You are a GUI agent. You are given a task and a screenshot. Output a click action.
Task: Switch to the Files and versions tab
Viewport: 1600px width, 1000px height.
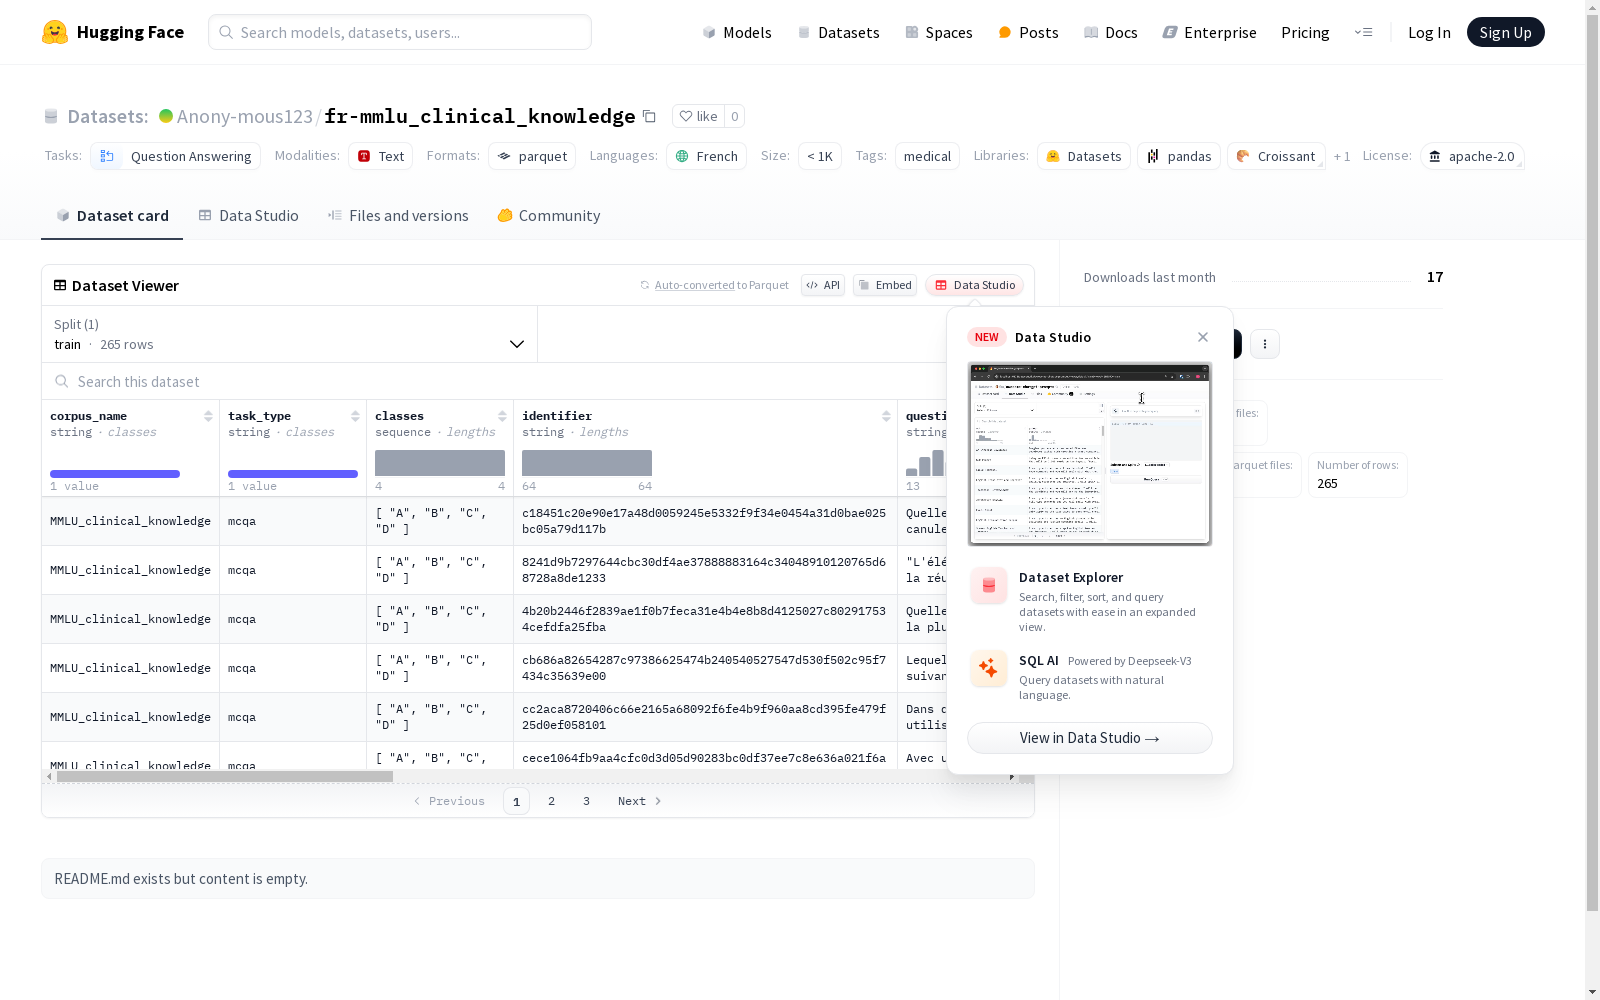click(x=398, y=215)
